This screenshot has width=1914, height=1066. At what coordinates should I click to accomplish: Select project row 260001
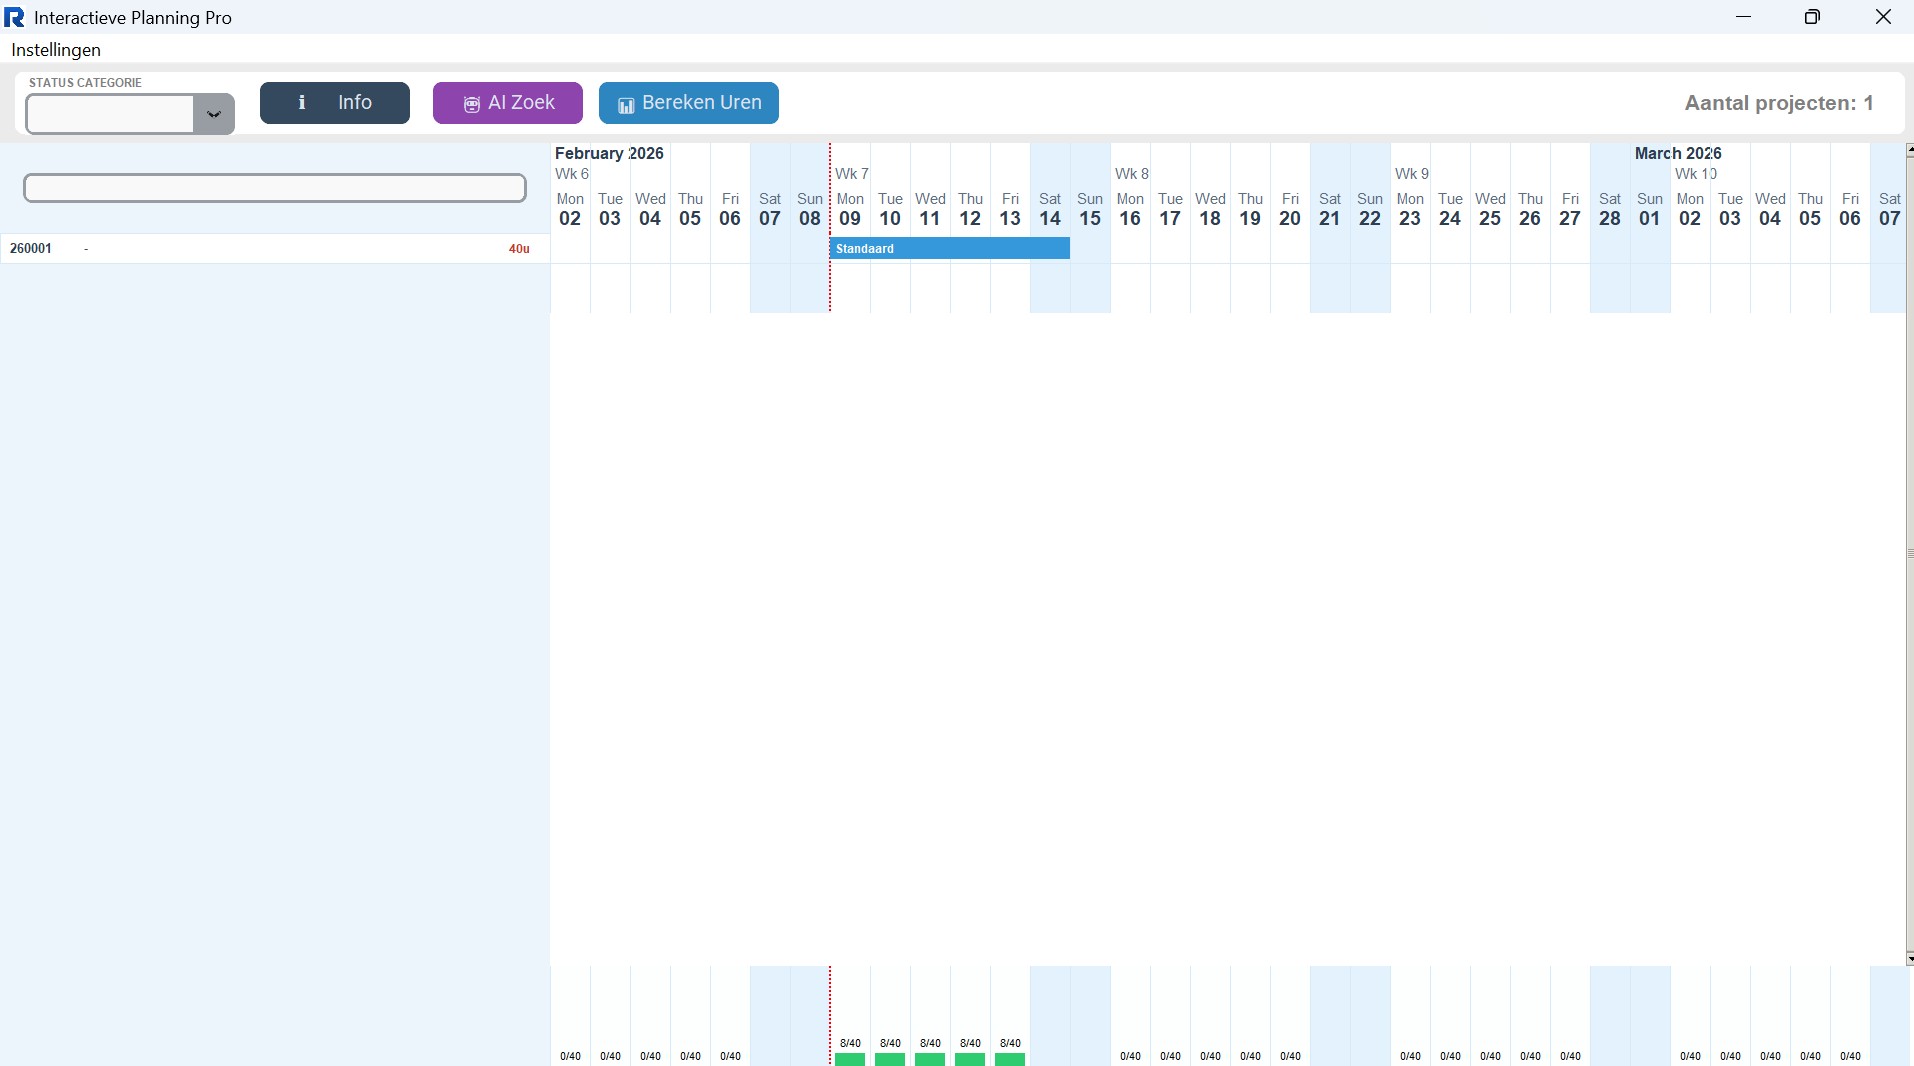(31, 248)
